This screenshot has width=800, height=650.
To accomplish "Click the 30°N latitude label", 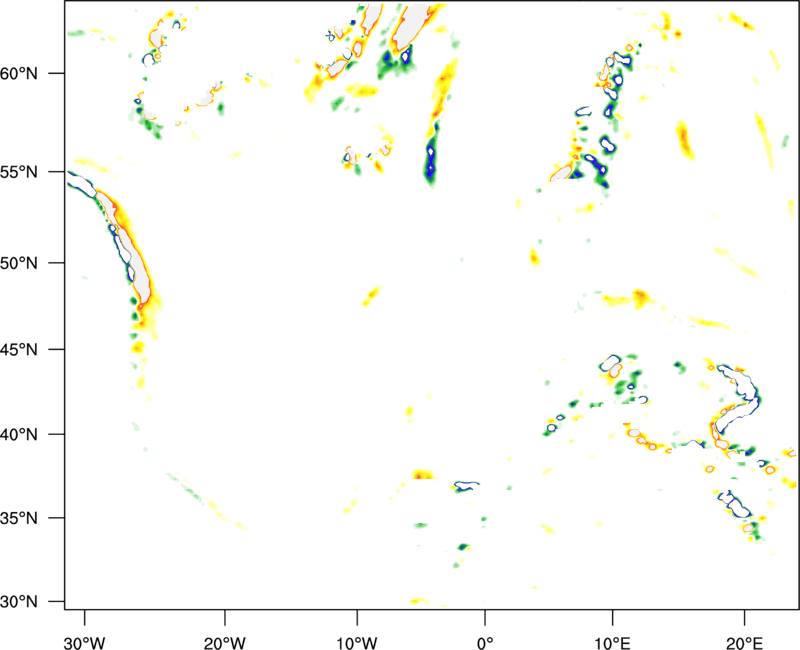I will (35, 602).
